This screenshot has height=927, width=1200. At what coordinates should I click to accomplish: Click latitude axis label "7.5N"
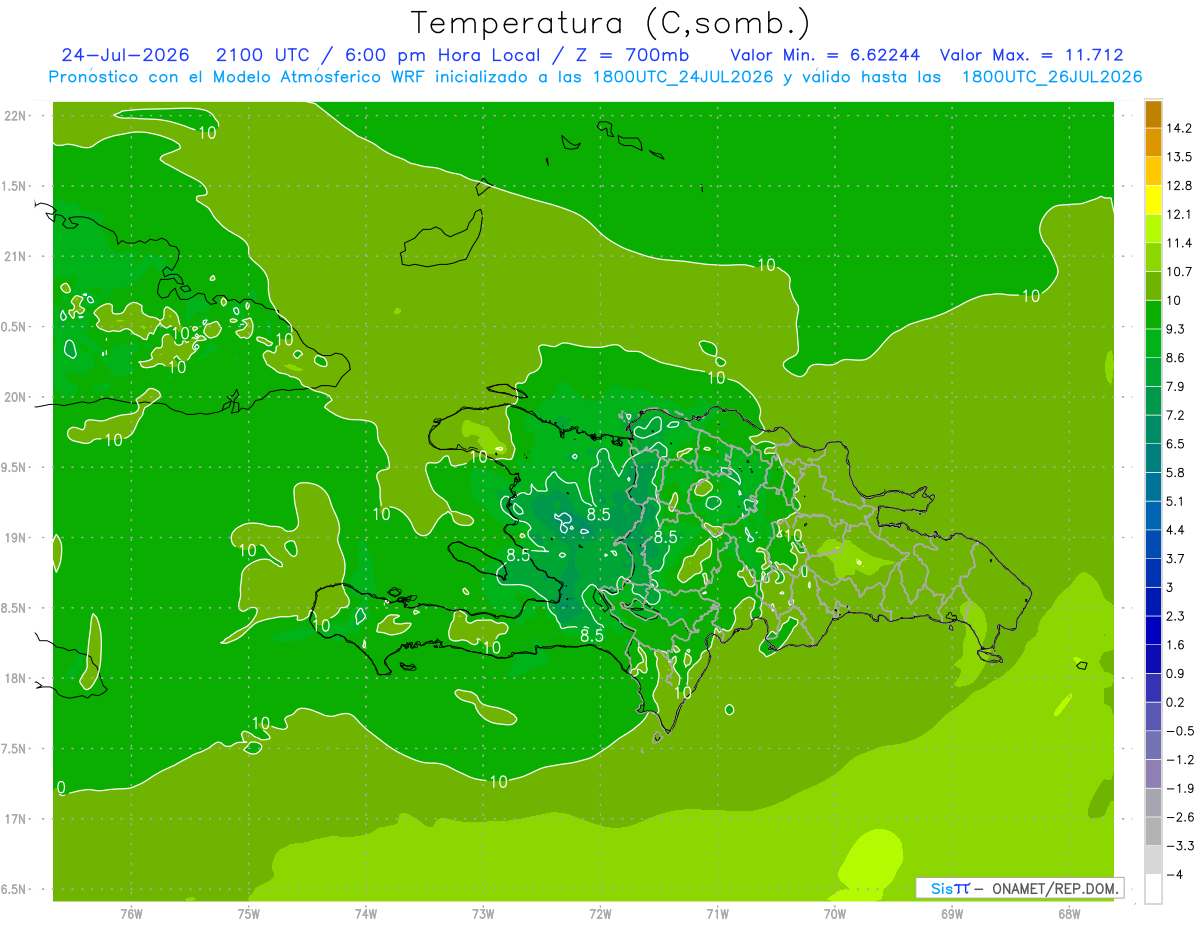click(x=16, y=749)
